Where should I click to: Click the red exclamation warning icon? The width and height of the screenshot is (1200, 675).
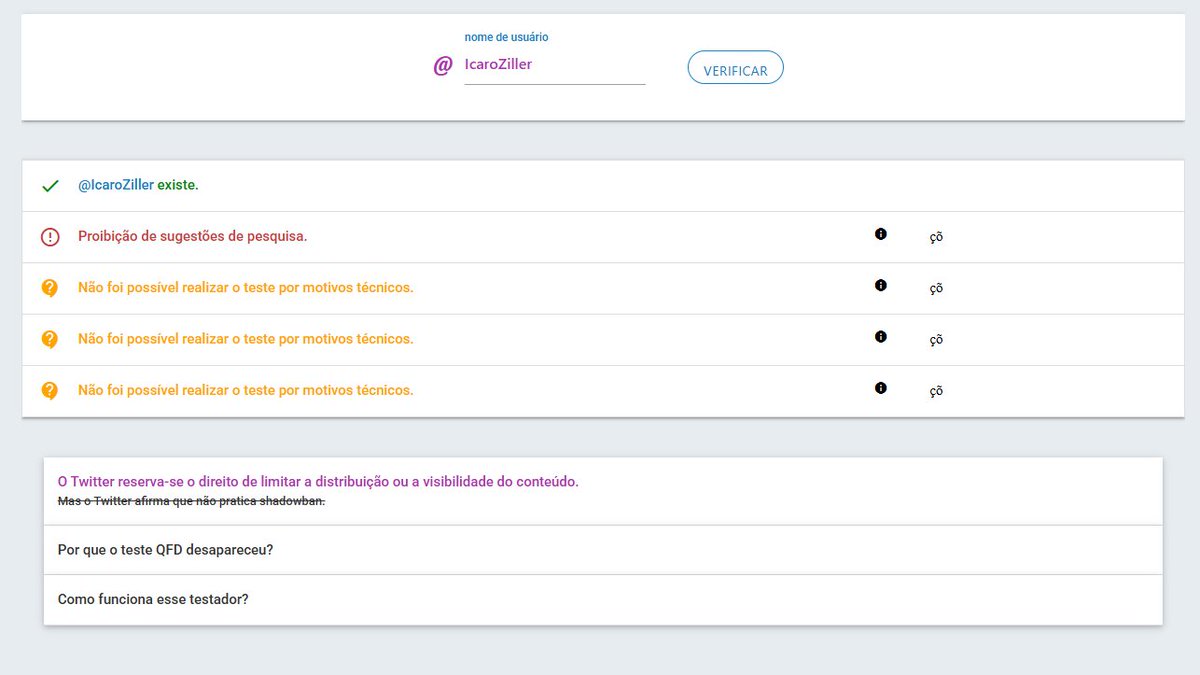tap(50, 237)
